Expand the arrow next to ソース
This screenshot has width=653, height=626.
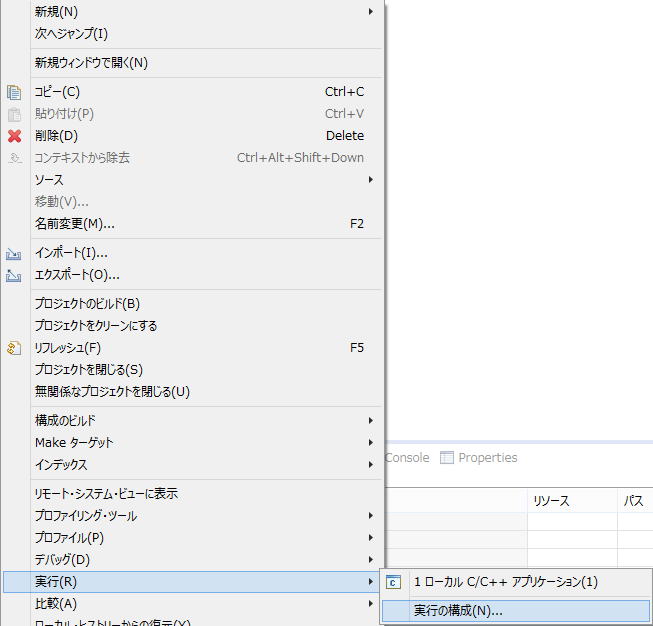pyautogui.click(x=371, y=180)
